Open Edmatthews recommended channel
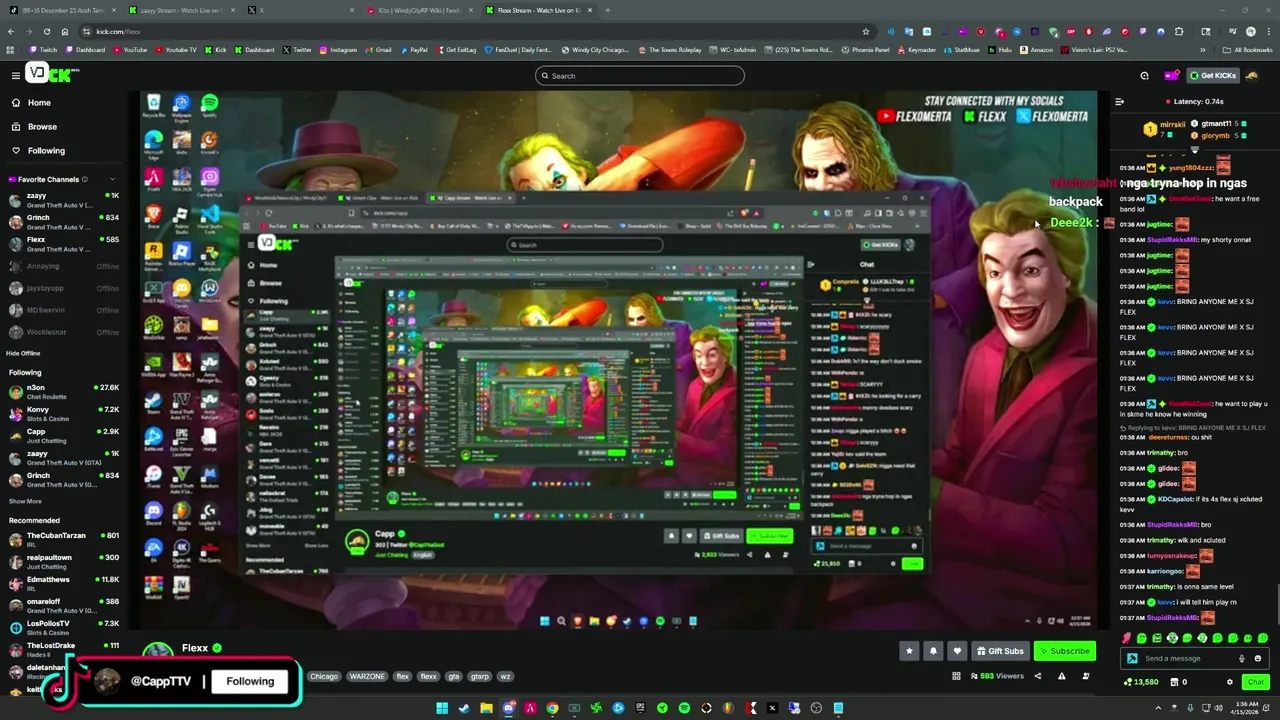 [63, 584]
